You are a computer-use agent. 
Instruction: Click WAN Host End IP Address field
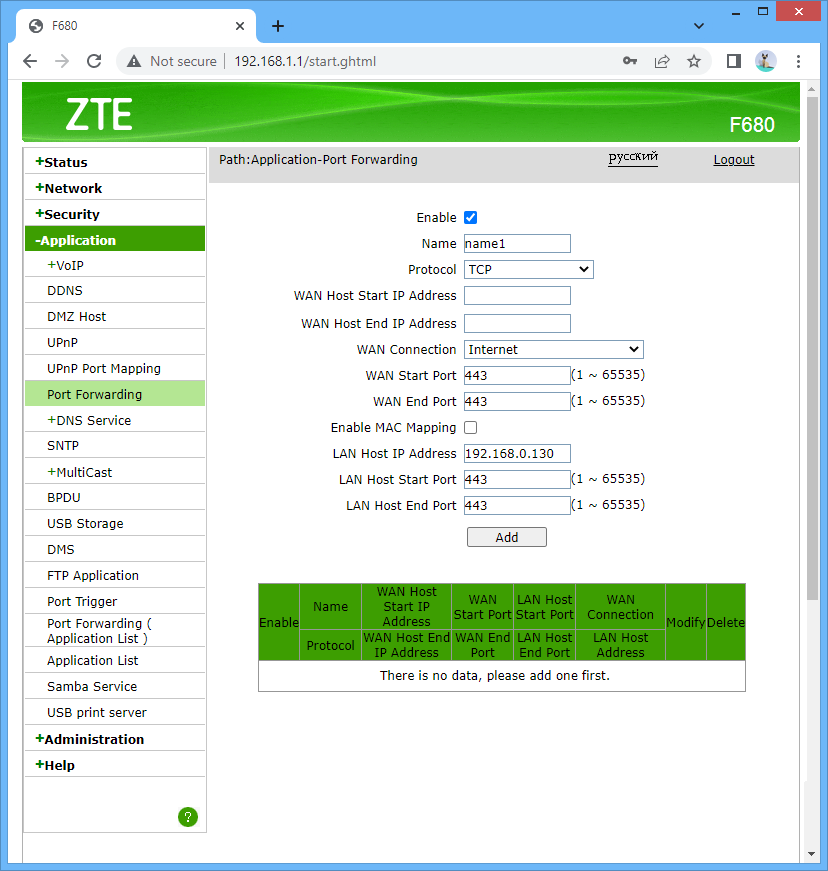[x=517, y=323]
